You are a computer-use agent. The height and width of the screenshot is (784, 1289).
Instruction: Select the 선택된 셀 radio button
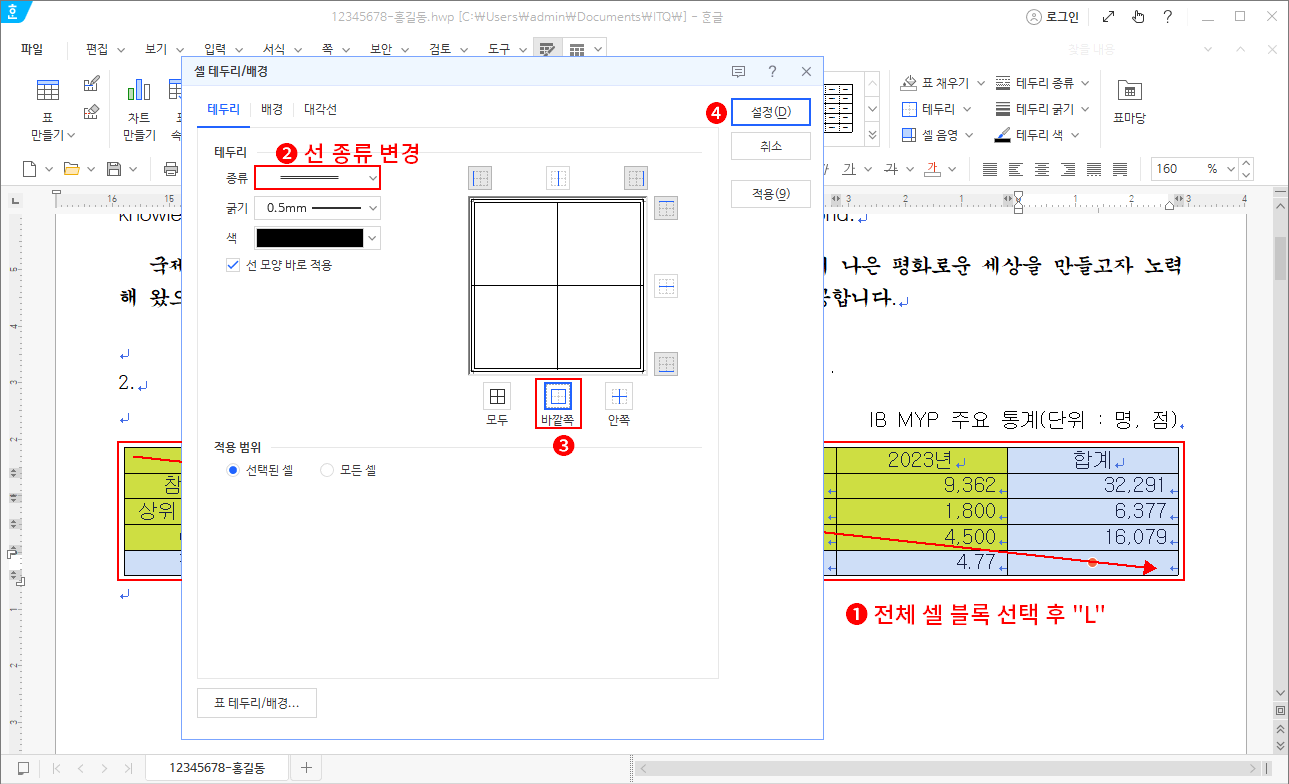tap(233, 470)
